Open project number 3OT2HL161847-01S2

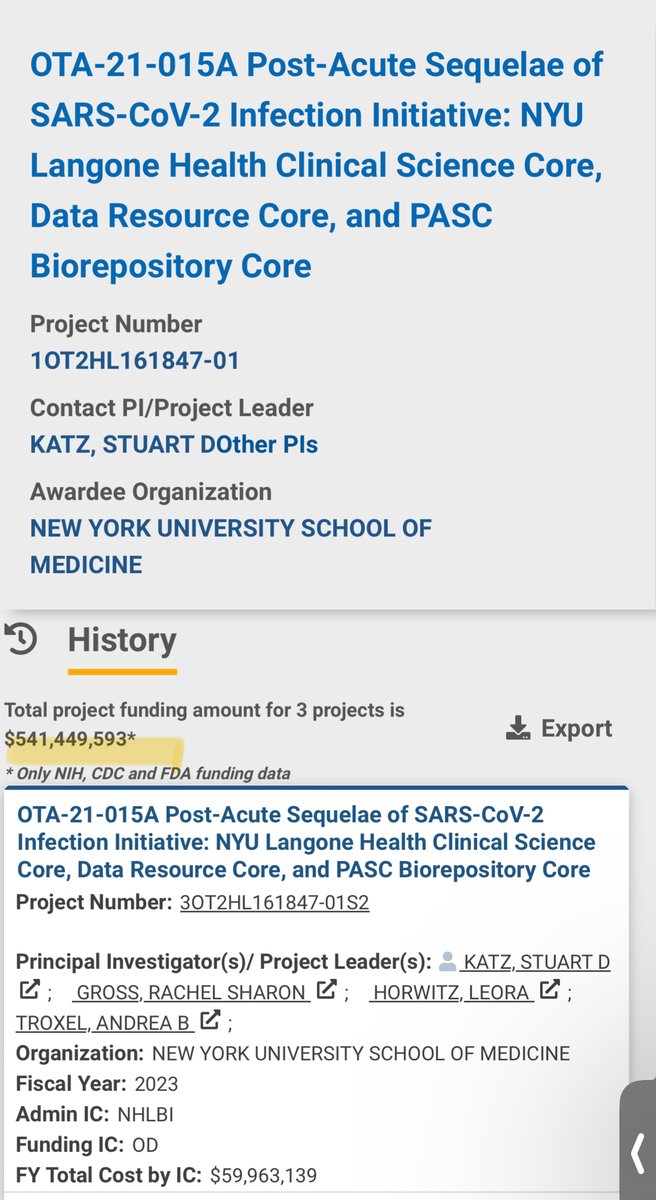[274, 903]
